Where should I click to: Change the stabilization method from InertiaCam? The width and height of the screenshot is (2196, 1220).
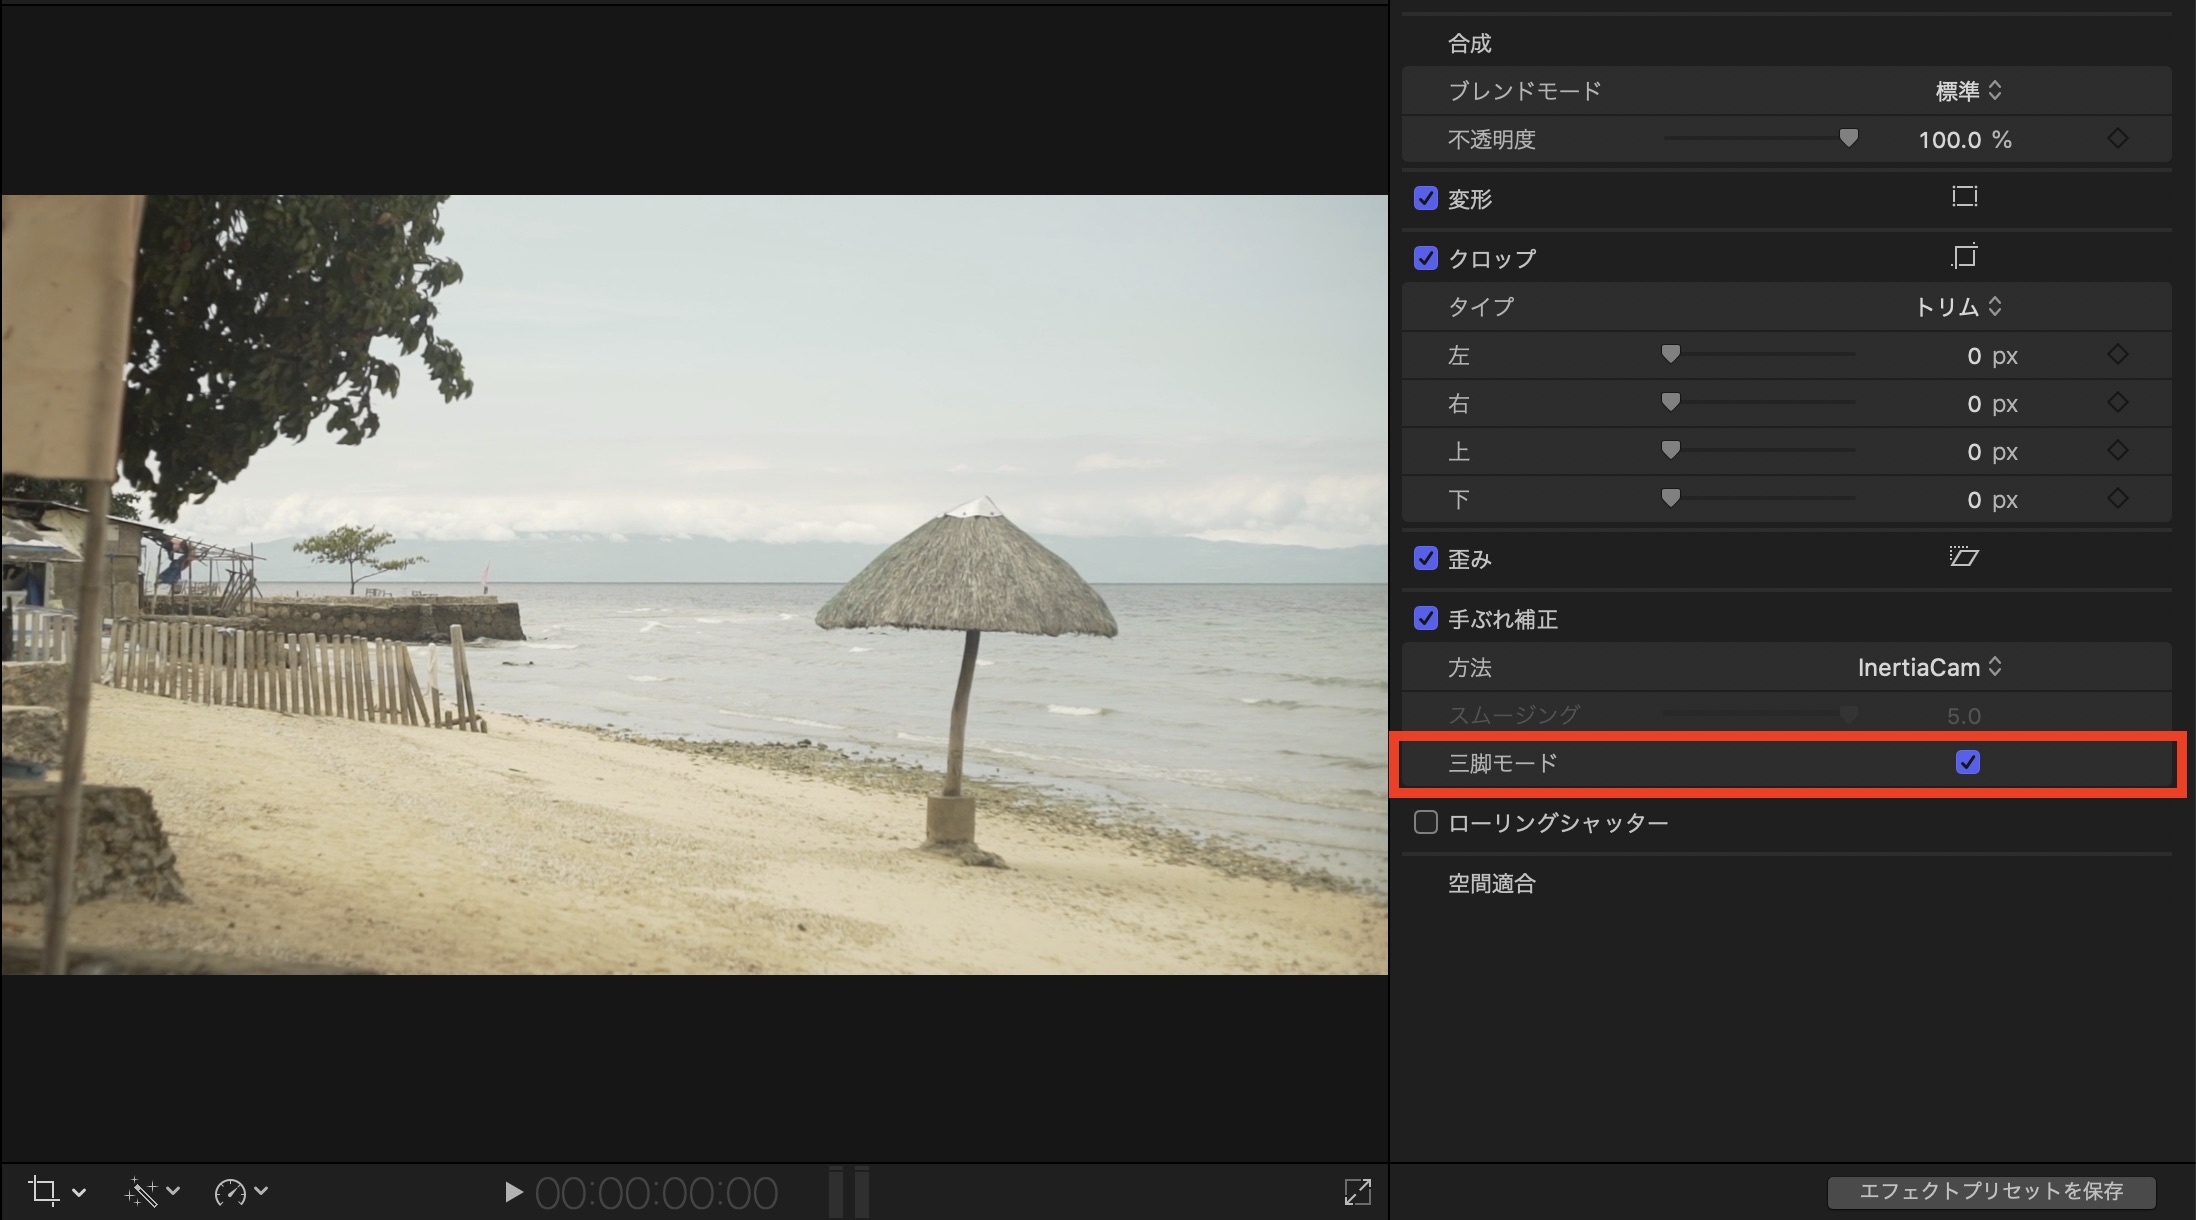click(1929, 667)
